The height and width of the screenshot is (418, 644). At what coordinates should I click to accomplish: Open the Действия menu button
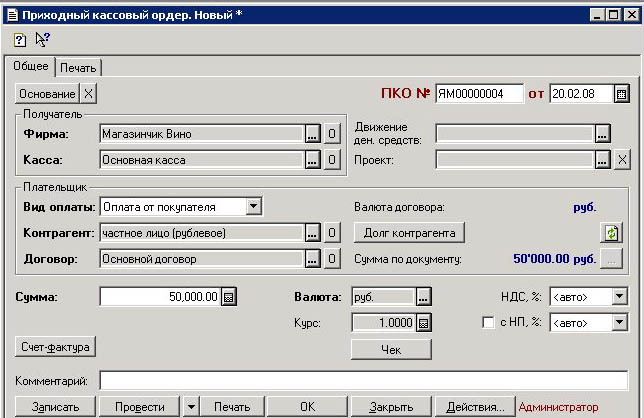point(475,407)
